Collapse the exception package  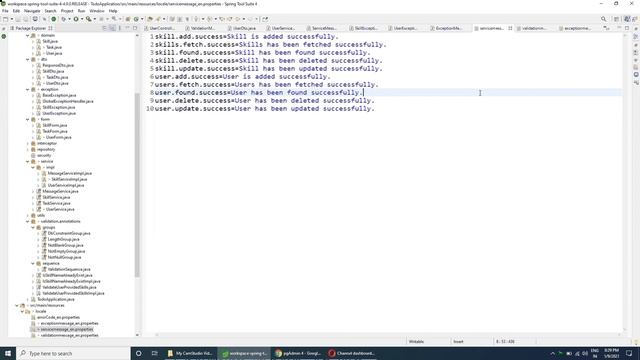[x=28, y=89]
